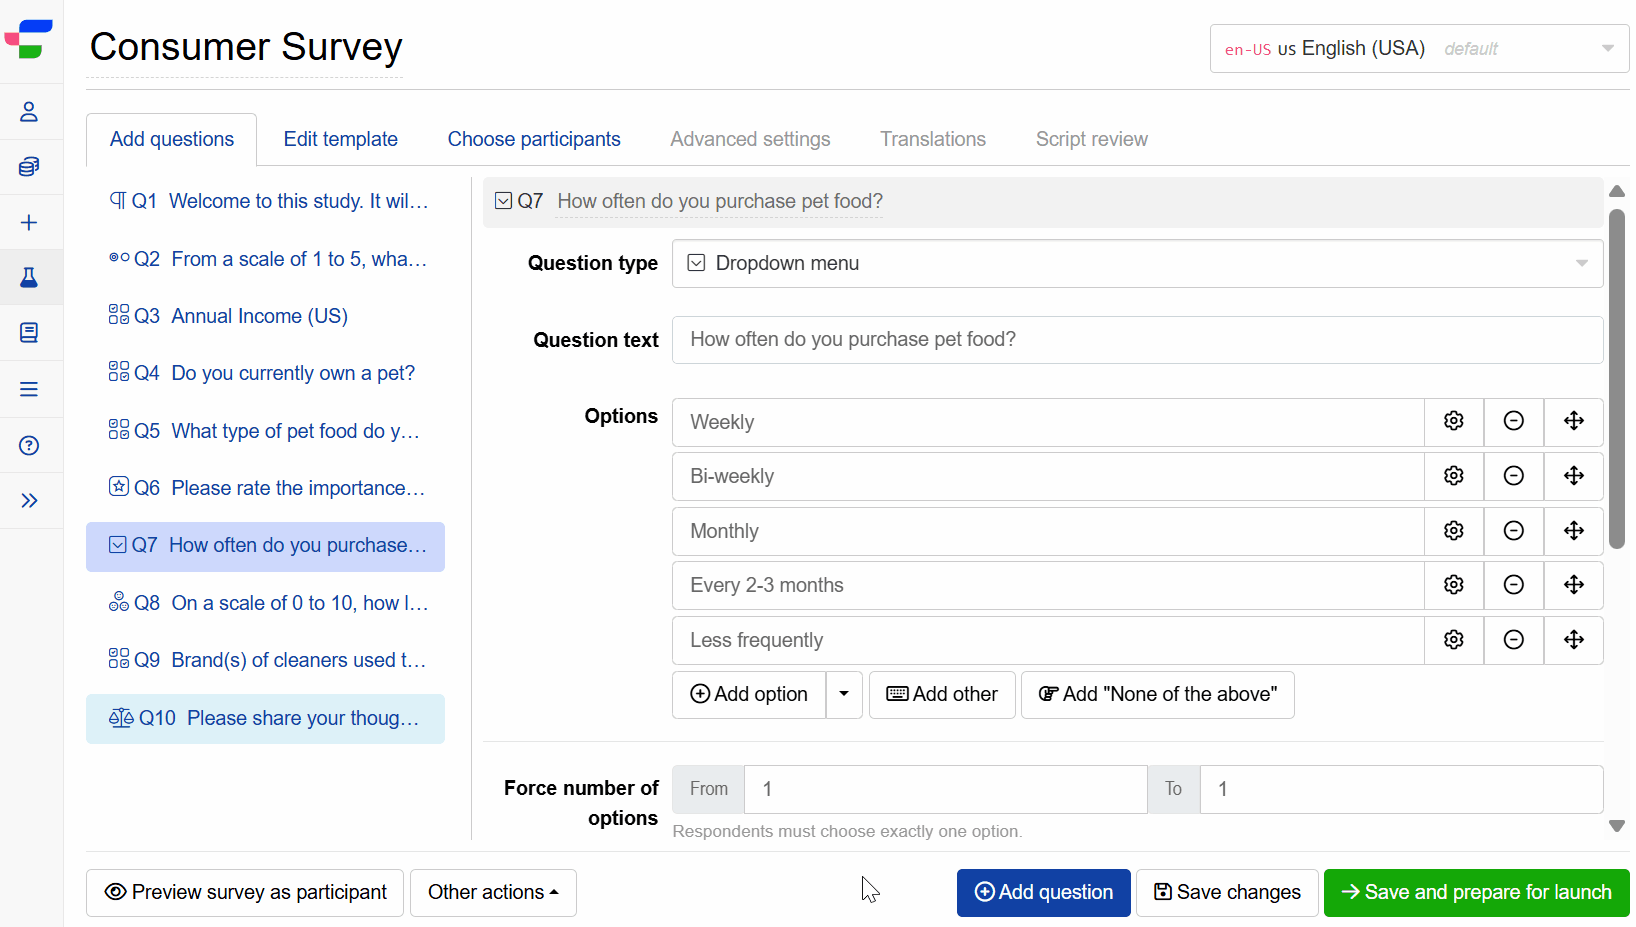The height and width of the screenshot is (927, 1636).
Task: Open settings gear for Weekly option
Action: click(x=1453, y=421)
